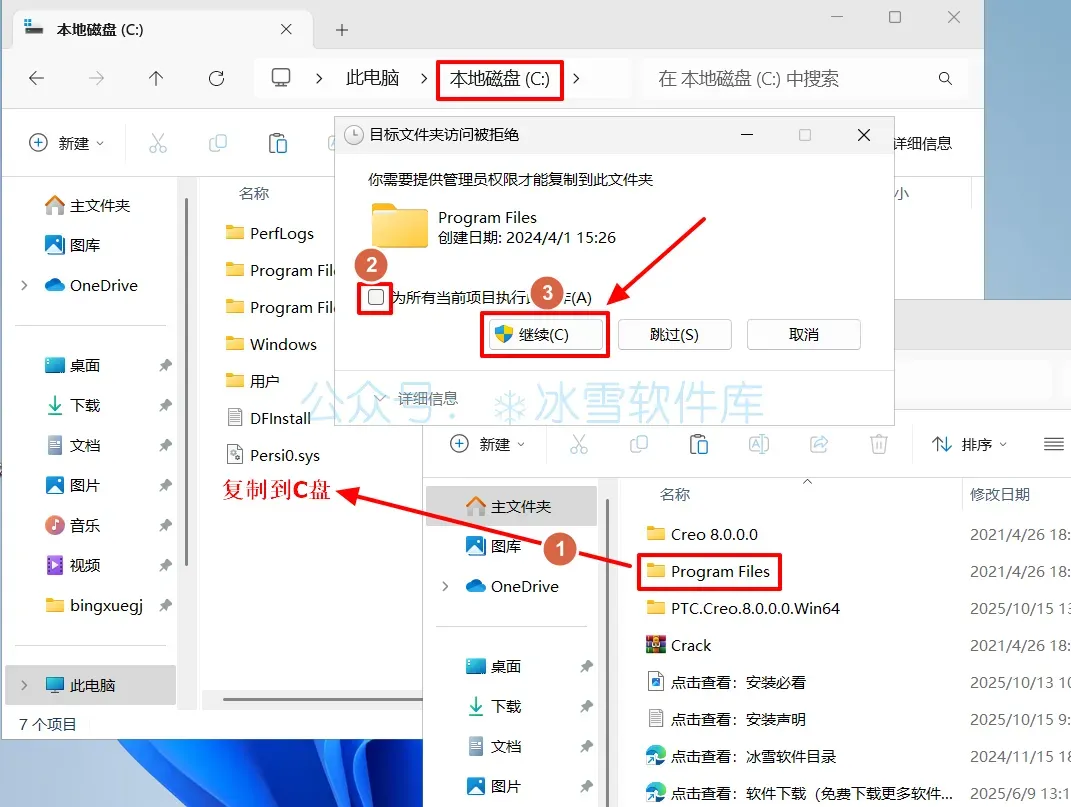
Task: Expand 此电脑 in C: drive sidebar
Action: 24,685
